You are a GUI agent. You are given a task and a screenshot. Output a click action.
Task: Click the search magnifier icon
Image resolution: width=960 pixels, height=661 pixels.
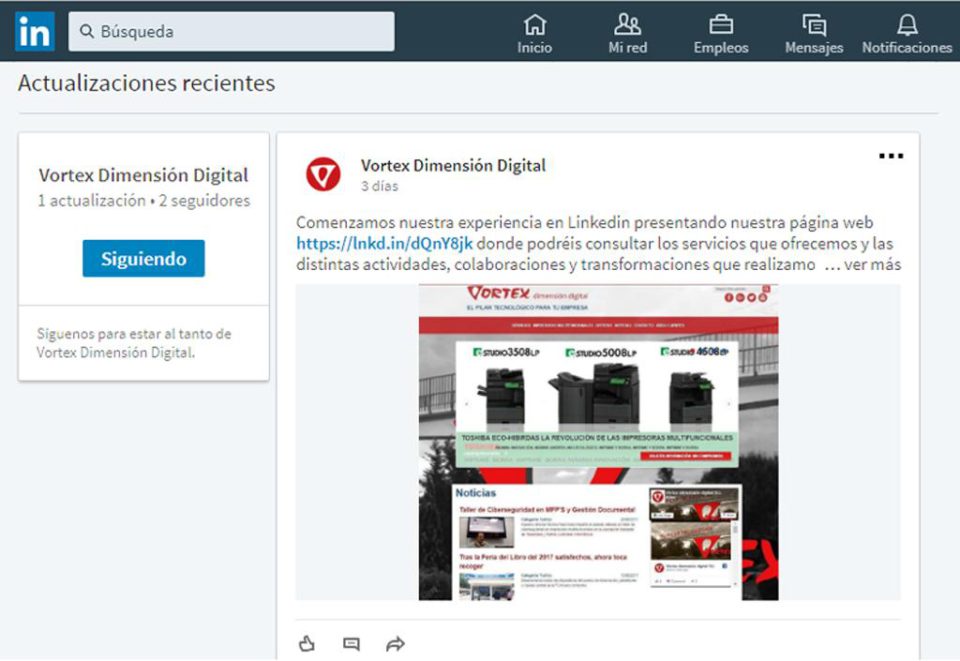[87, 31]
